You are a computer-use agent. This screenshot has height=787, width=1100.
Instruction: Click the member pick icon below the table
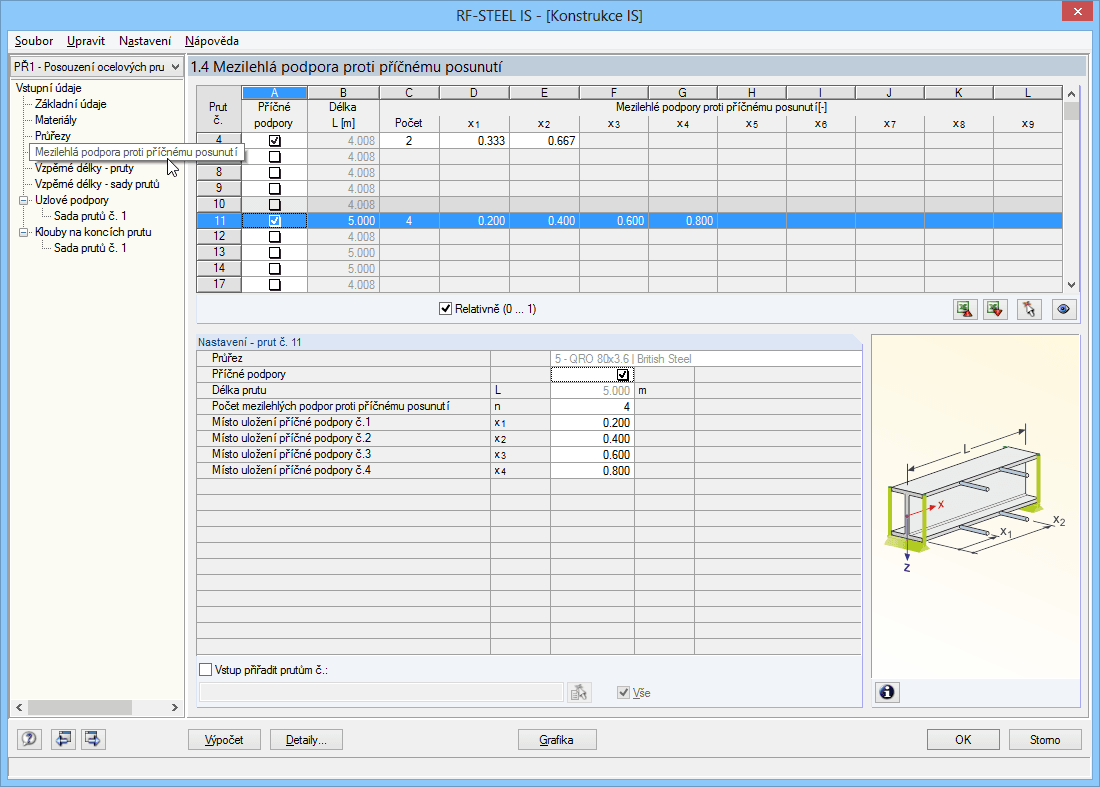1029,309
